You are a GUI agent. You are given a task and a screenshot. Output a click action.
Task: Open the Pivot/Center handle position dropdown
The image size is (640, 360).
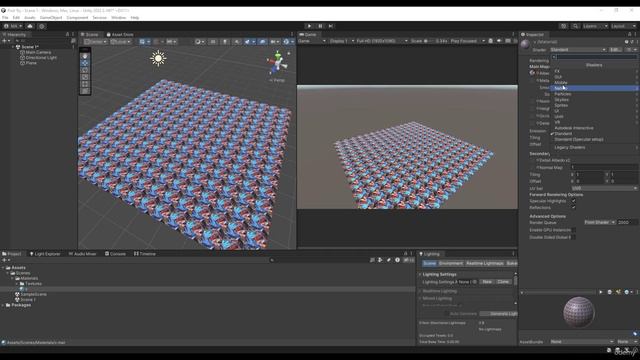pos(95,42)
